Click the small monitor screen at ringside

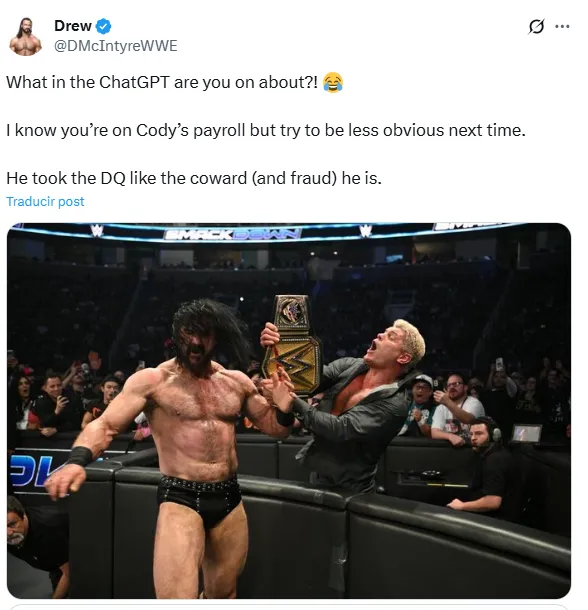point(527,433)
